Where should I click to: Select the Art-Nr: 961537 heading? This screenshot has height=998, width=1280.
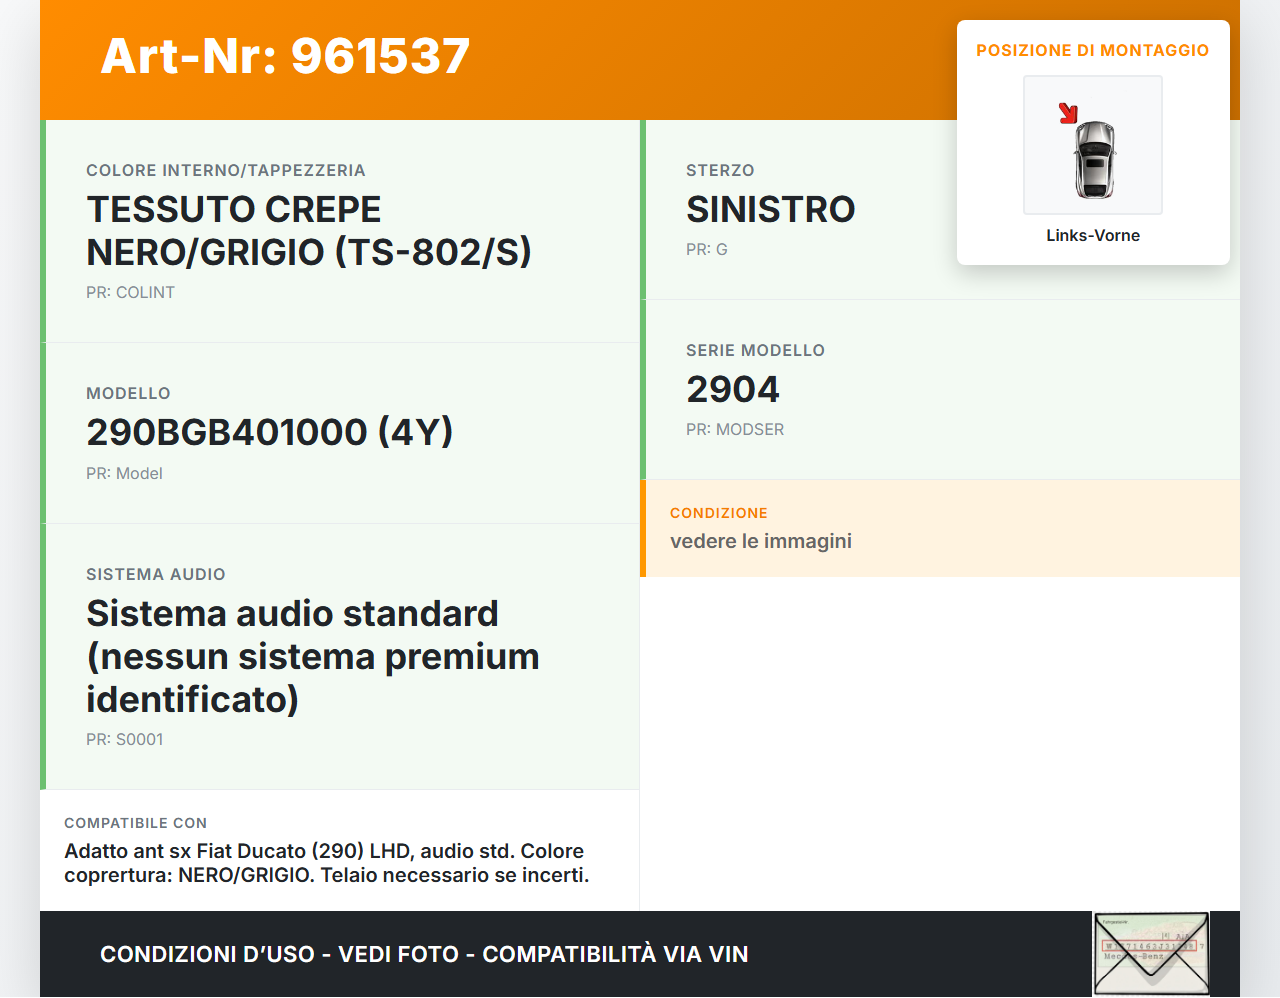285,56
